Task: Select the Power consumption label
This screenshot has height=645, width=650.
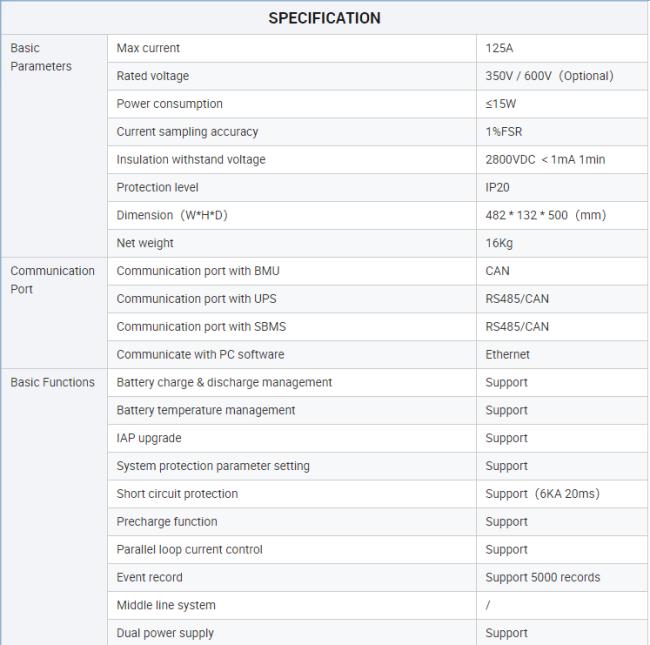Action: tap(169, 104)
